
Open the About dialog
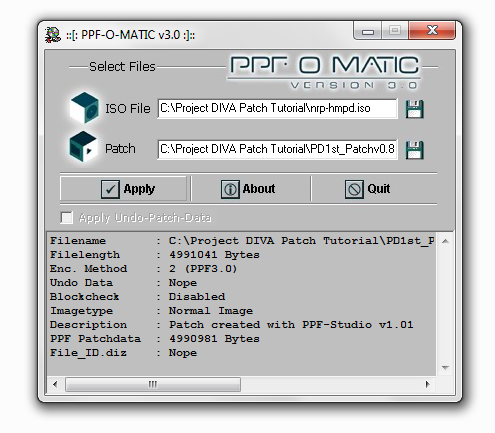[x=248, y=189]
